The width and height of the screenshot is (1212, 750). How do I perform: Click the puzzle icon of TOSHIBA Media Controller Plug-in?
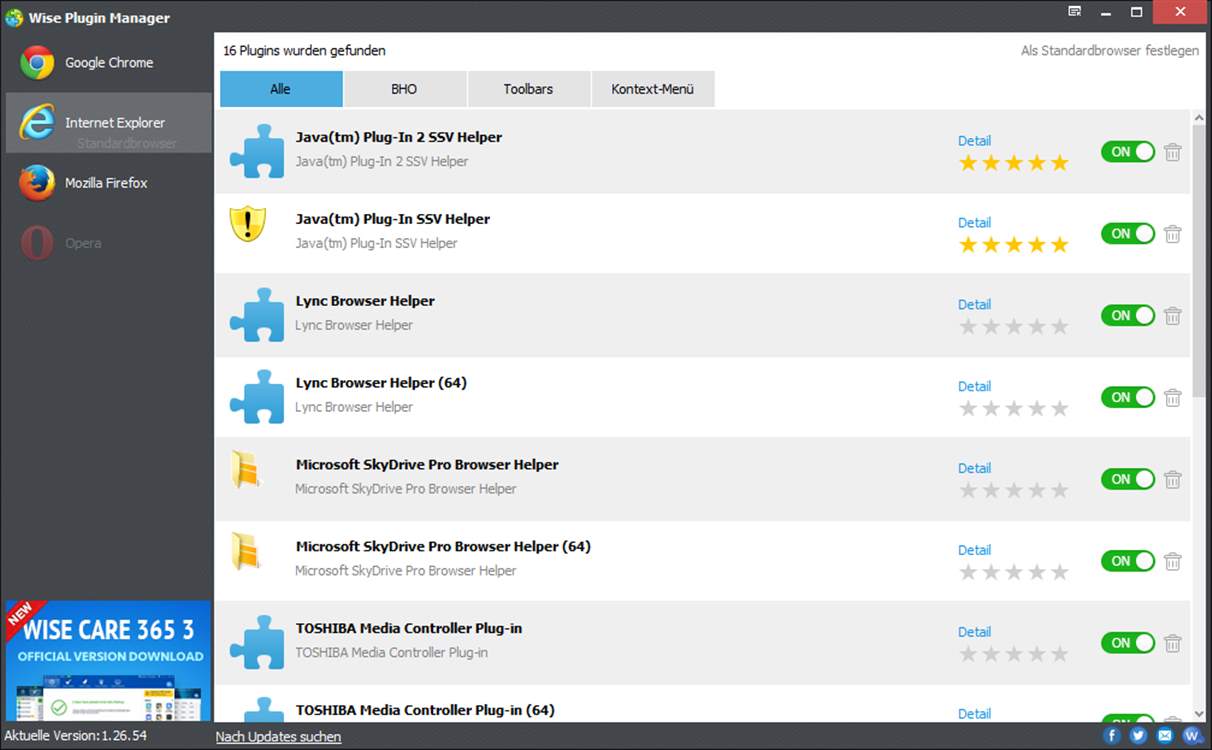(257, 643)
